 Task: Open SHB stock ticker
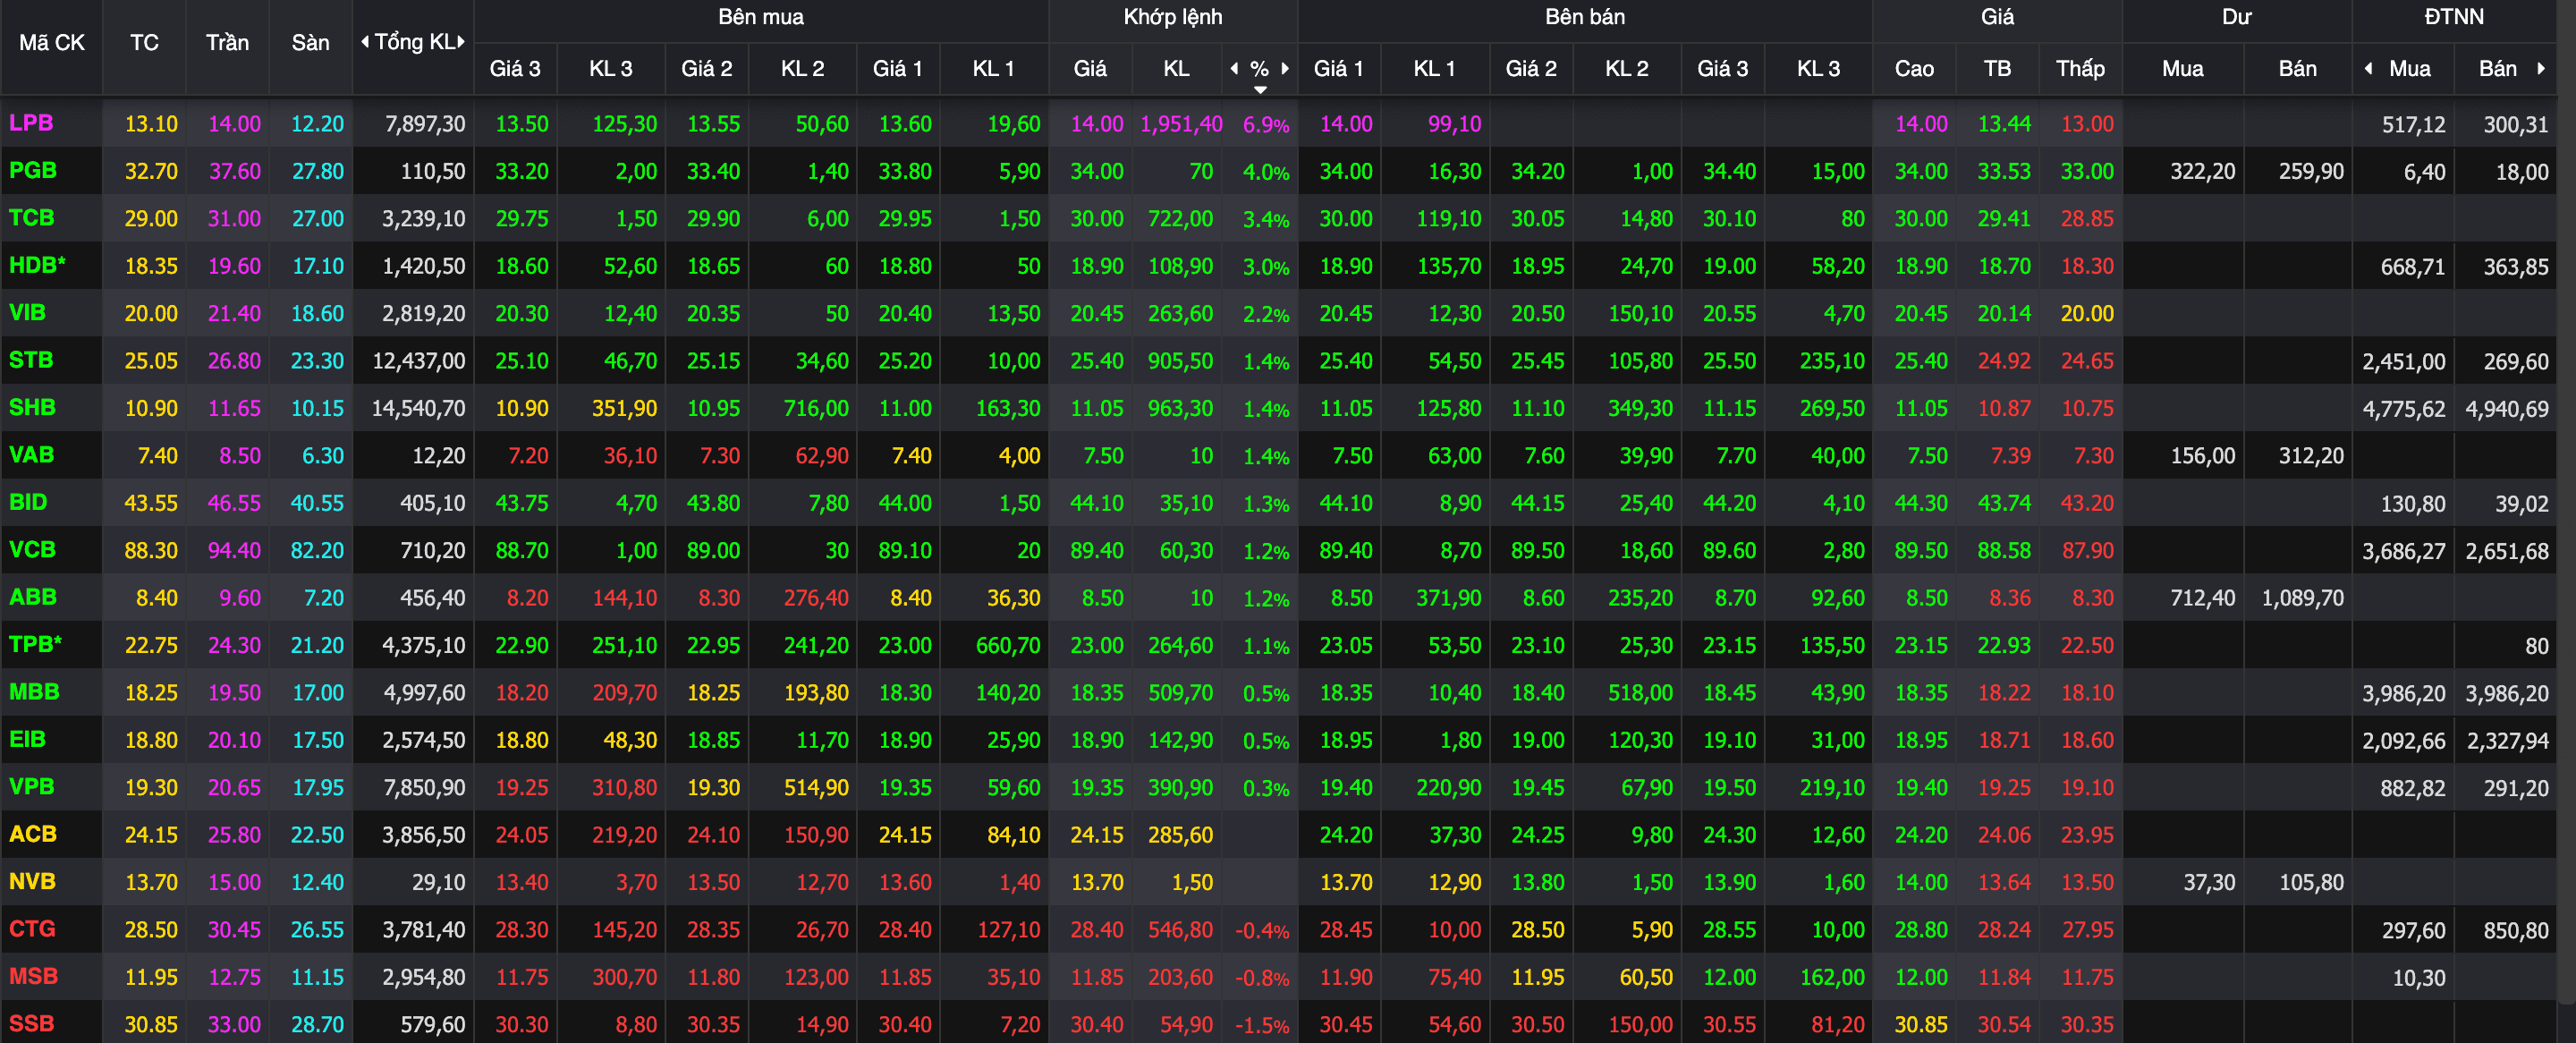click(32, 407)
